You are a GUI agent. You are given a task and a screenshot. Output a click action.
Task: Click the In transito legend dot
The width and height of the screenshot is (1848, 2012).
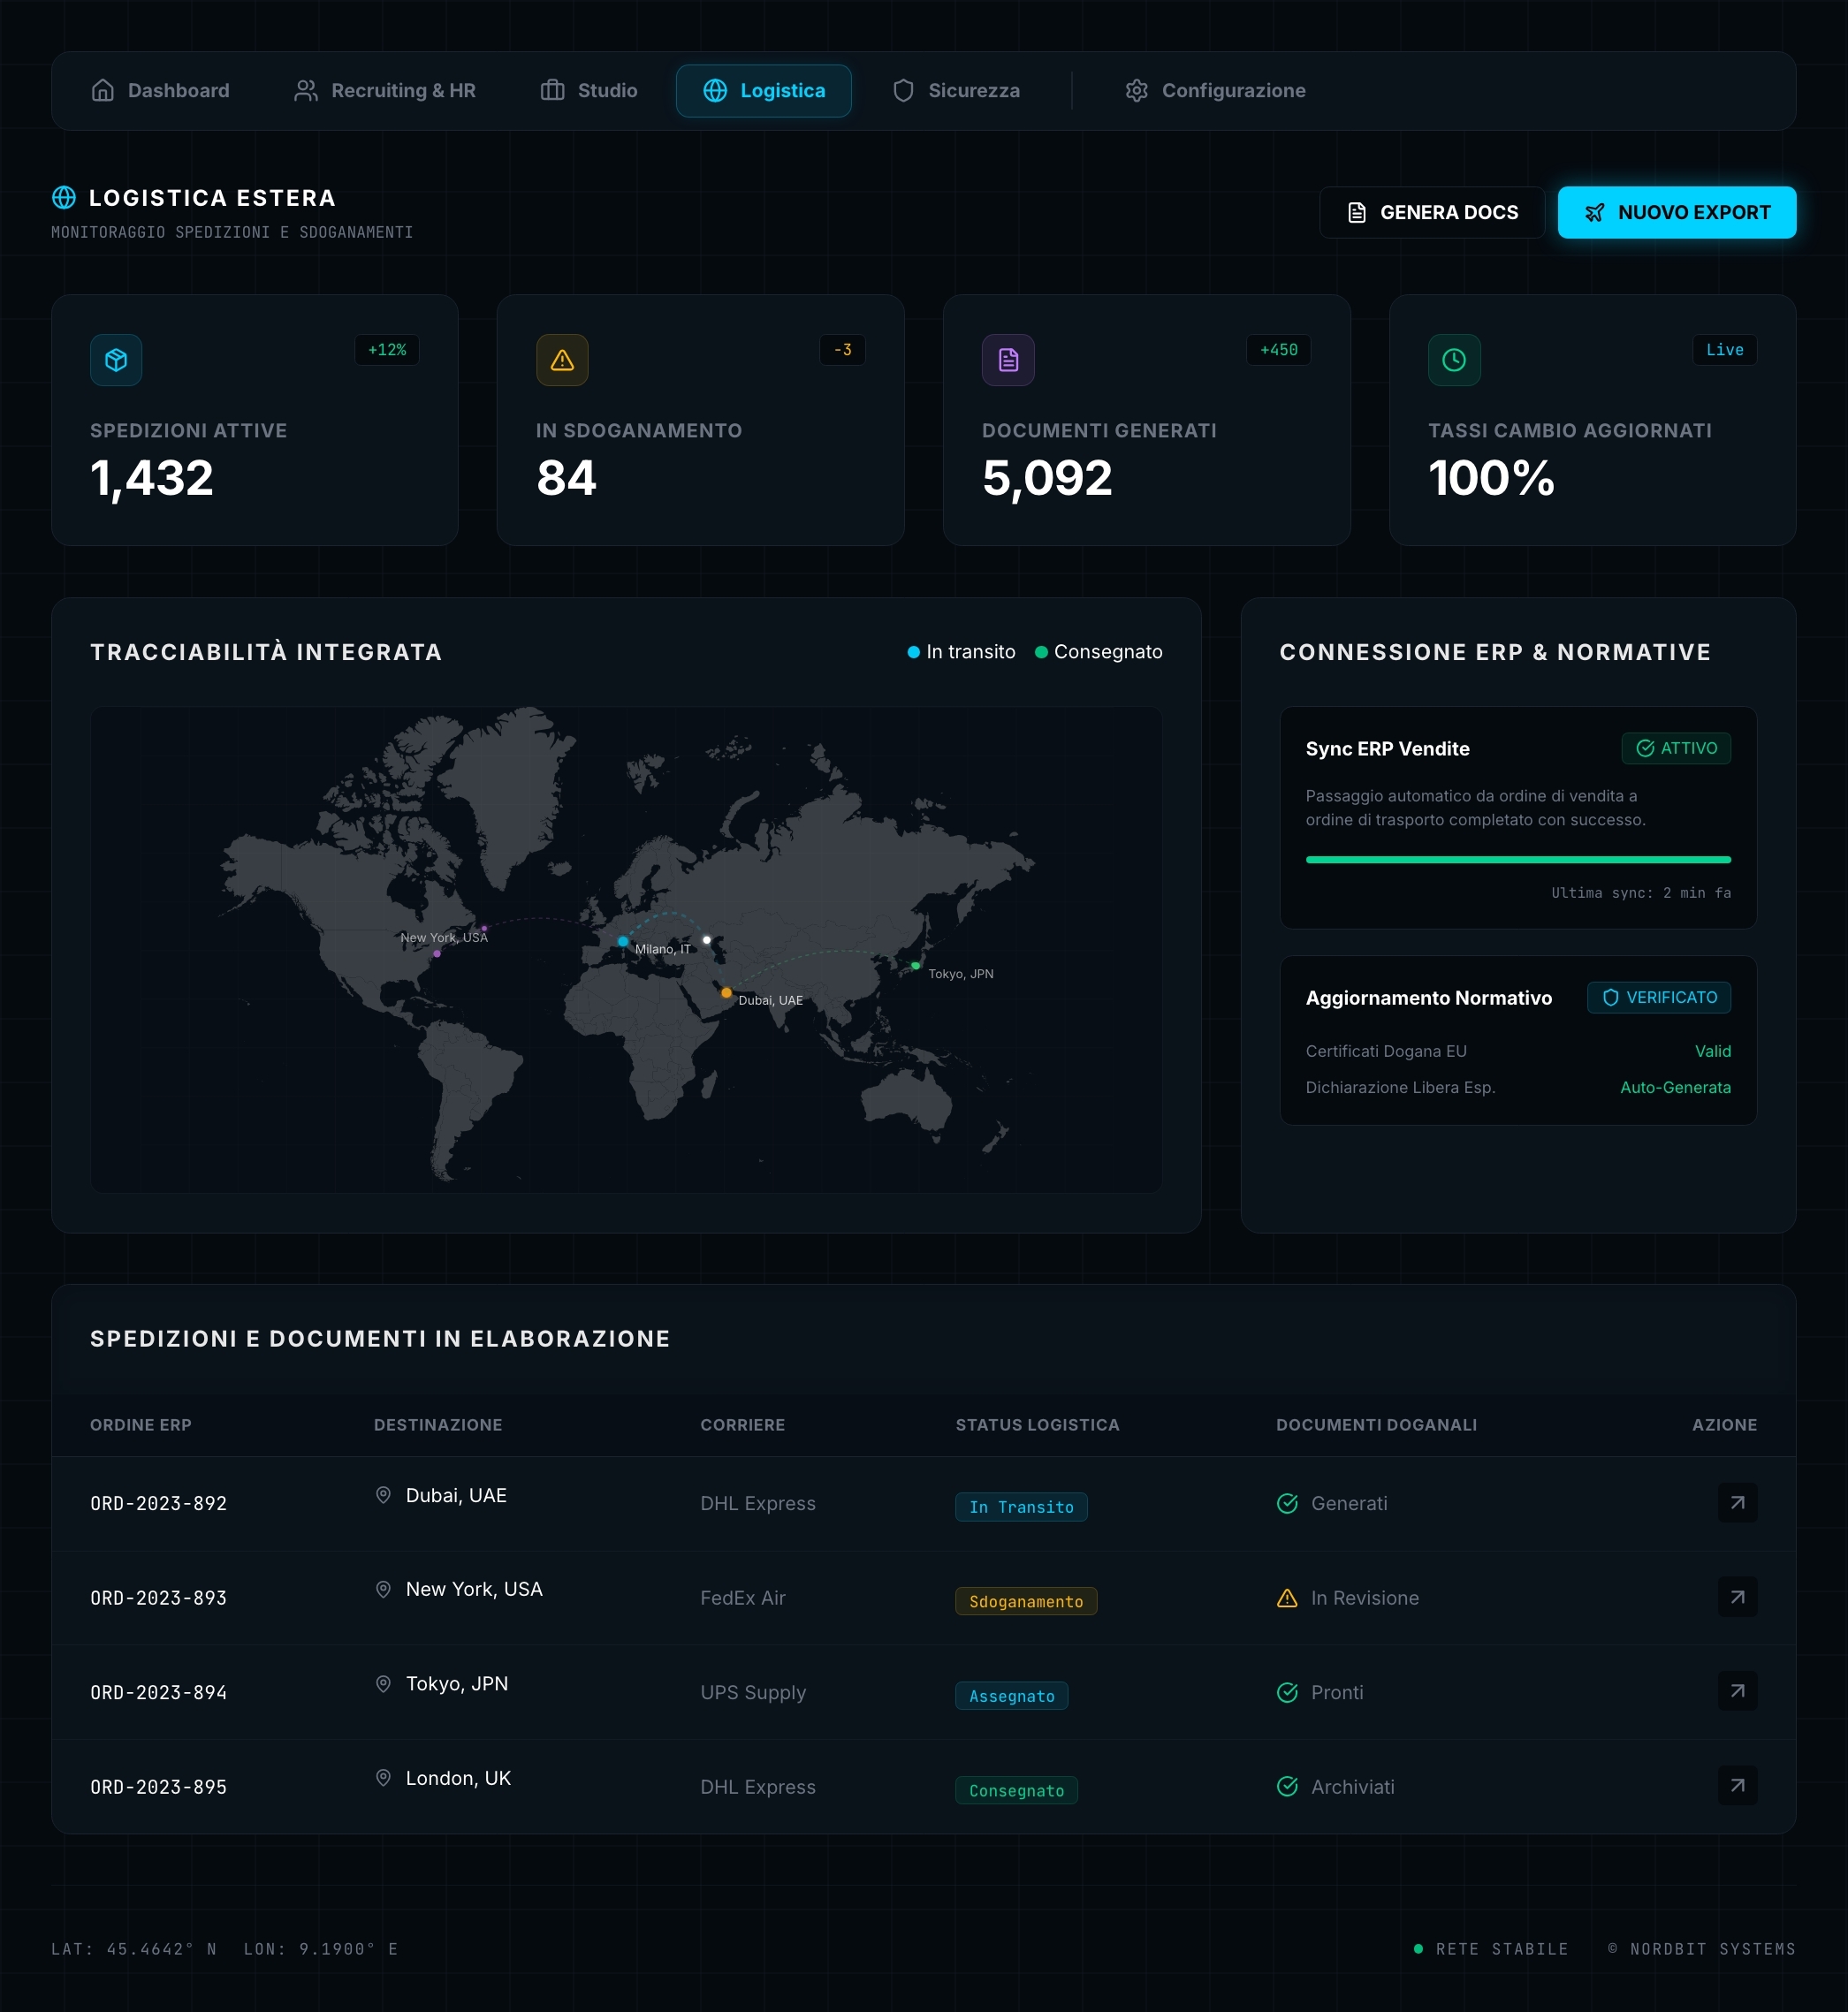click(913, 652)
